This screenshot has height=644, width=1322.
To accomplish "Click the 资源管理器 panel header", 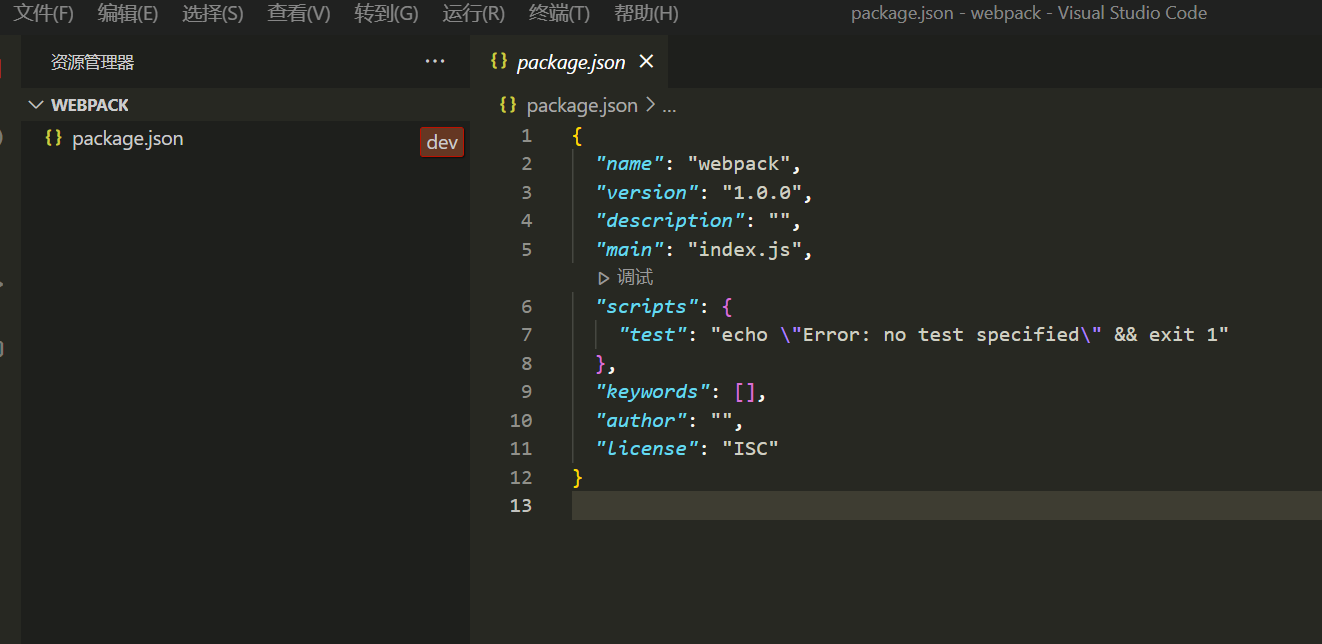I will [x=91, y=61].
